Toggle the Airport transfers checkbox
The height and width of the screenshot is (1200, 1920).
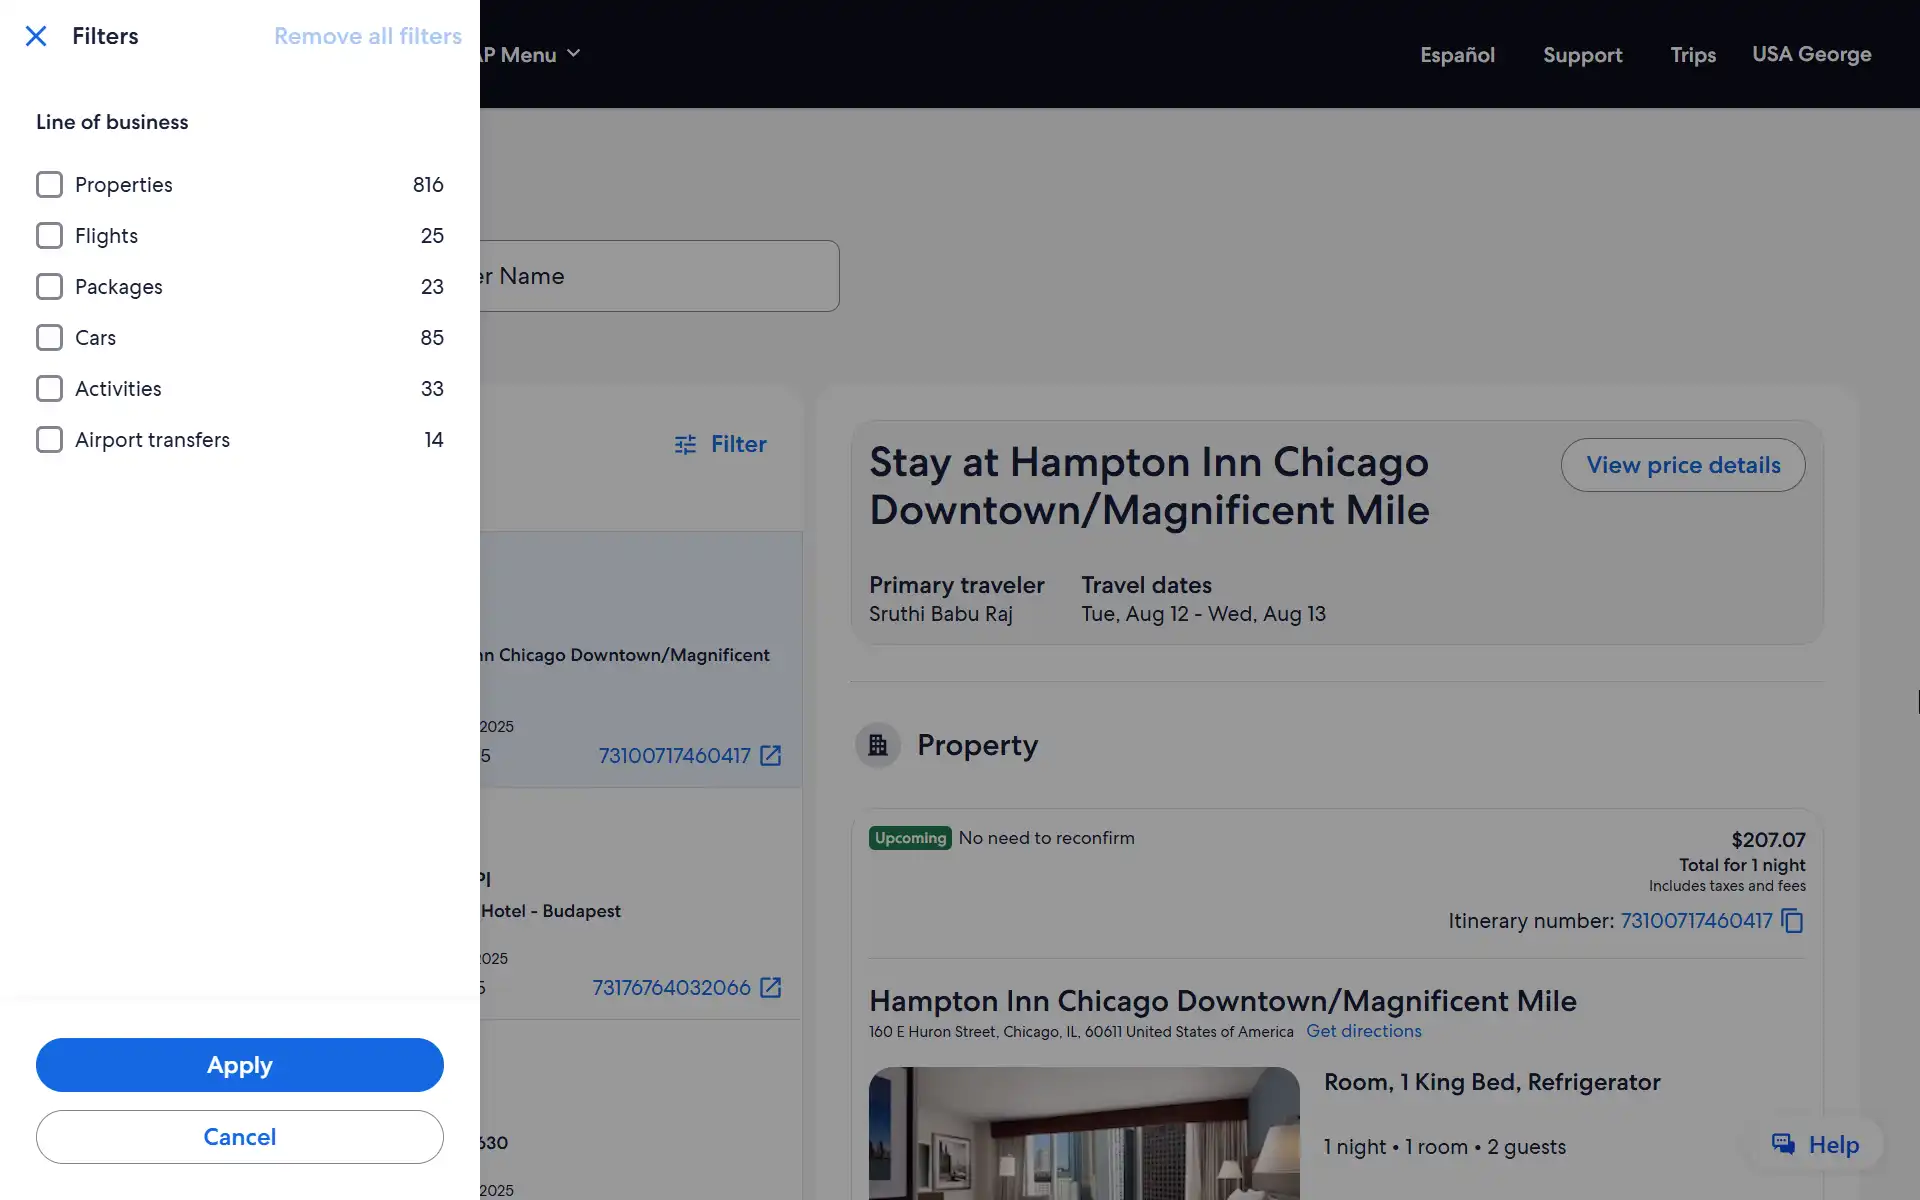pos(49,440)
